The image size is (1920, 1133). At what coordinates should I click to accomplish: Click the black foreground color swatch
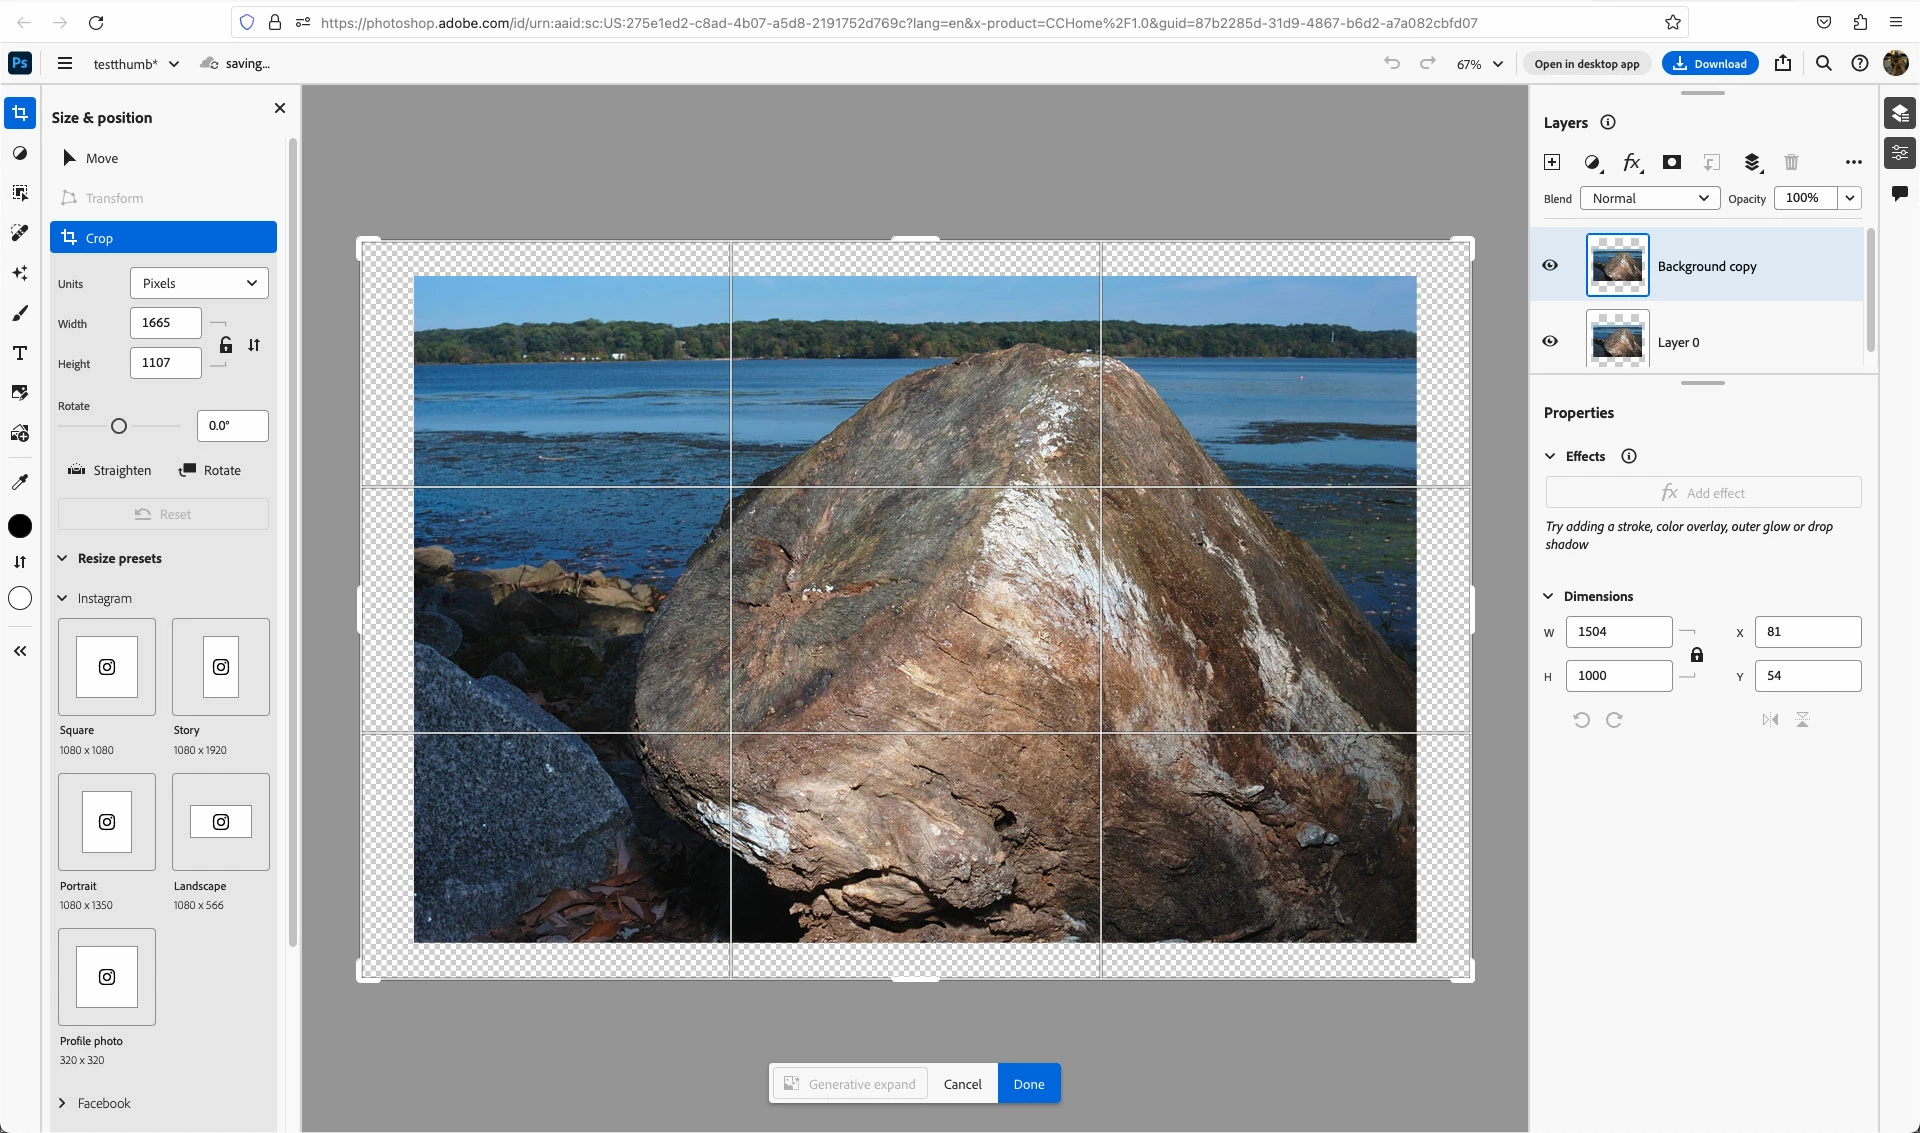[20, 526]
